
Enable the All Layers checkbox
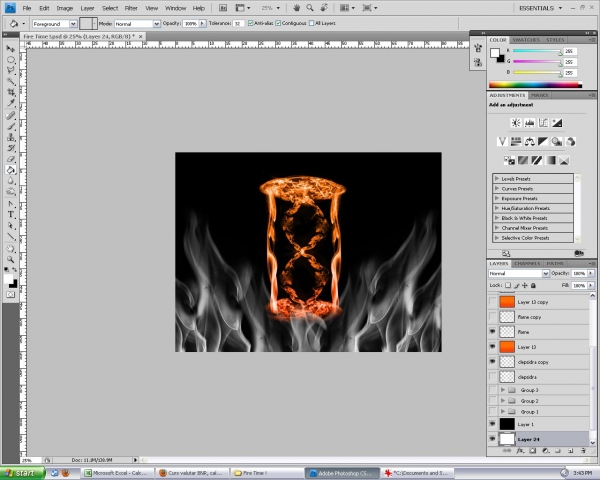[311, 23]
